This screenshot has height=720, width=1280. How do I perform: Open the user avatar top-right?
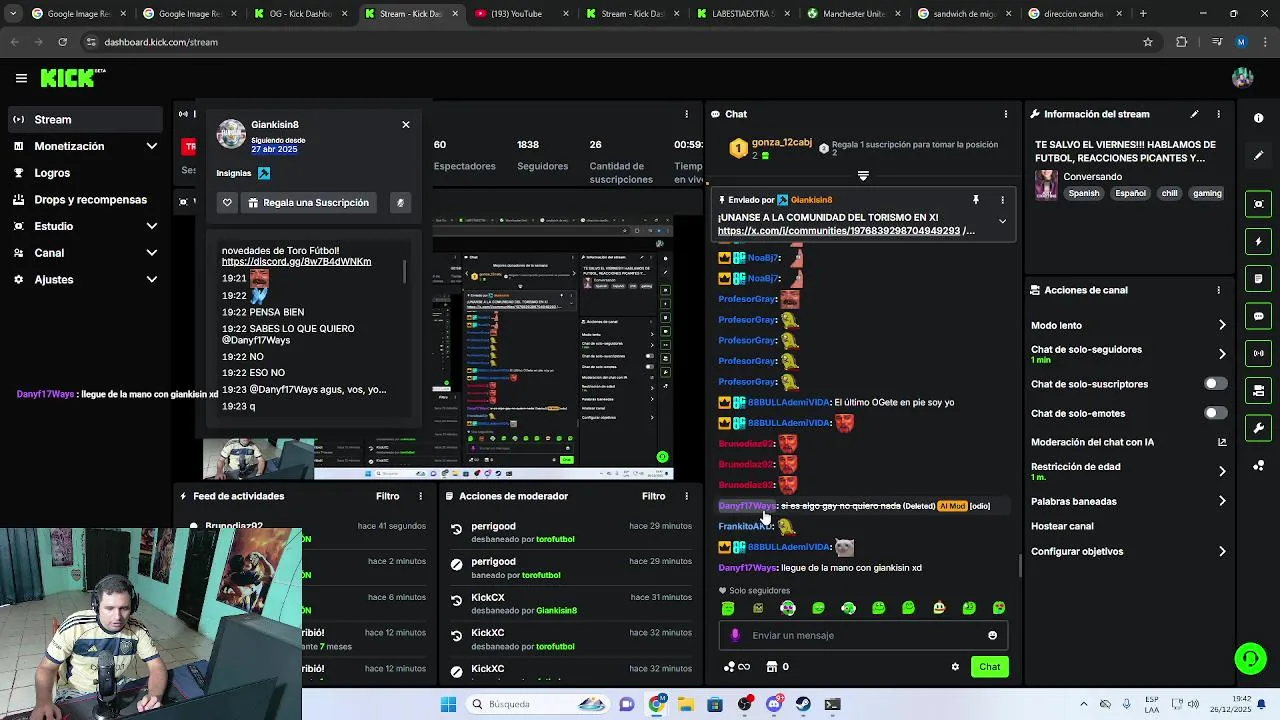tap(1243, 78)
